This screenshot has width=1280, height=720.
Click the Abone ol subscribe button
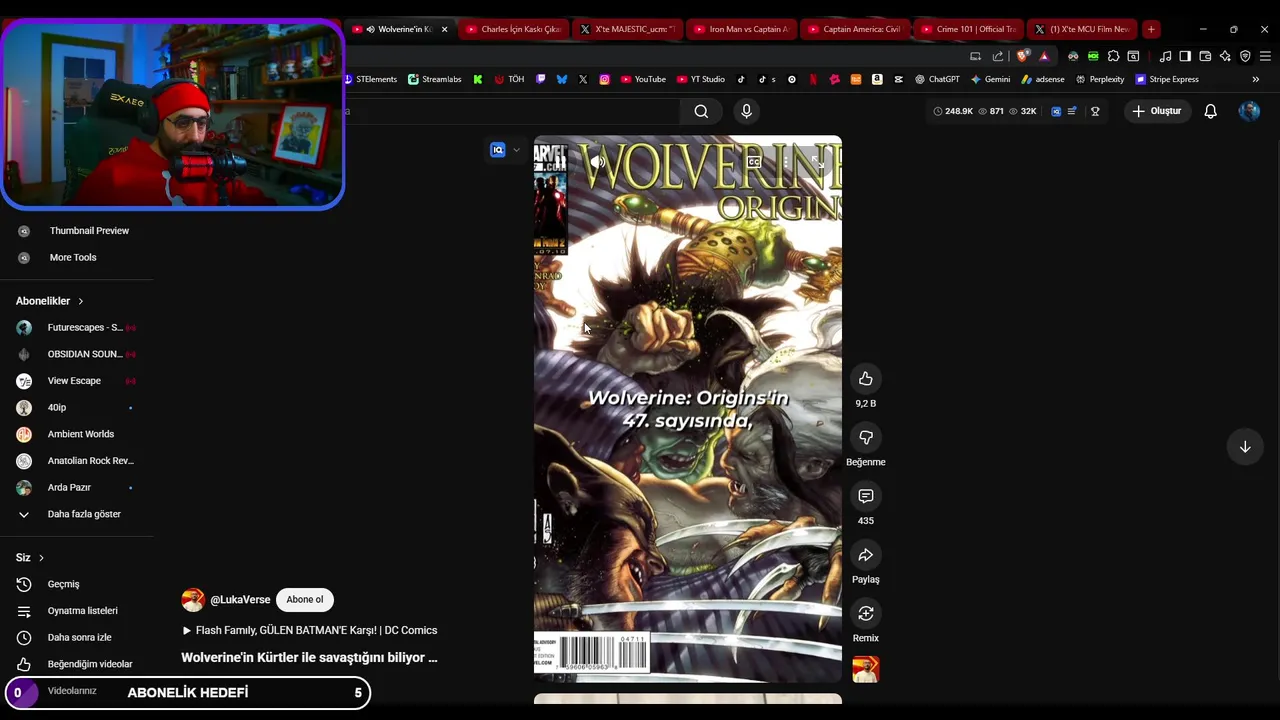(x=305, y=600)
